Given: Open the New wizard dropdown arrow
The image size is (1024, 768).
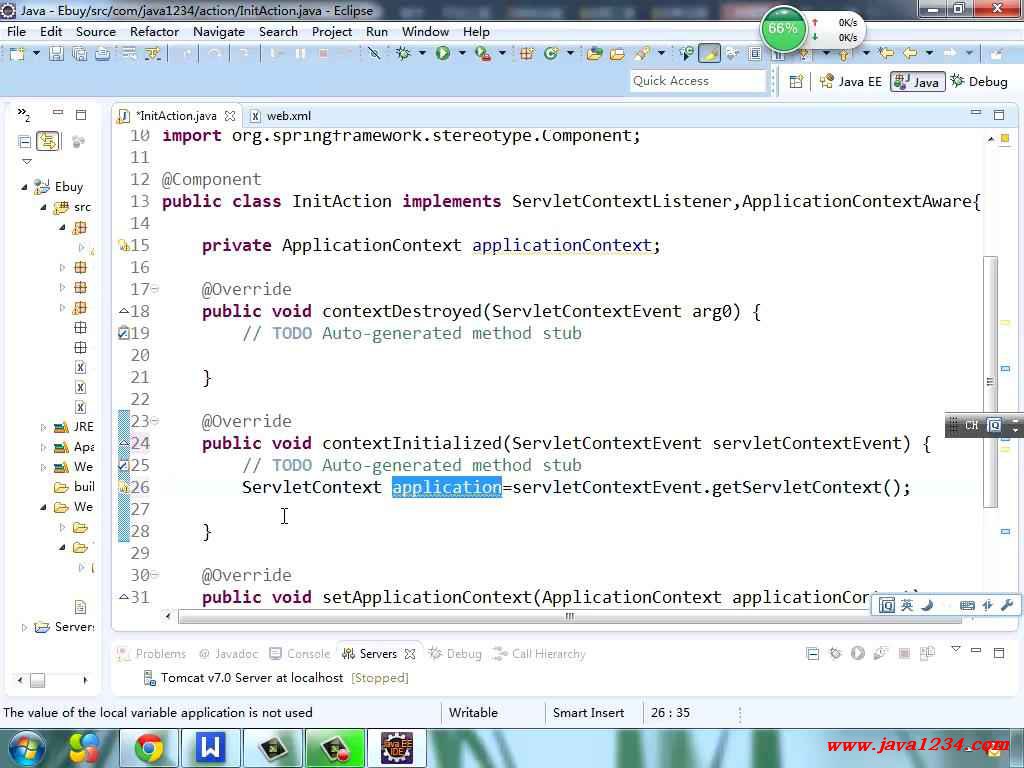Looking at the screenshot, I should [x=36, y=54].
